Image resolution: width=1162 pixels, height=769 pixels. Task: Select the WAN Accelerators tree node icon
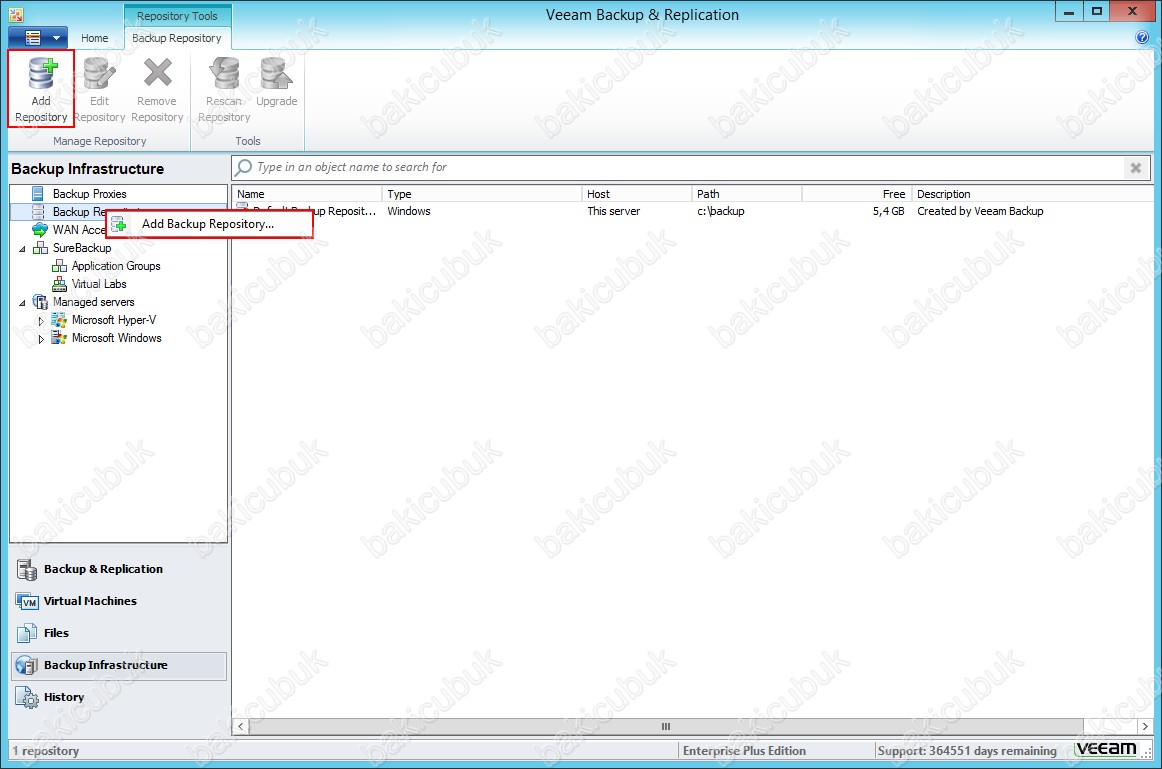(x=40, y=230)
